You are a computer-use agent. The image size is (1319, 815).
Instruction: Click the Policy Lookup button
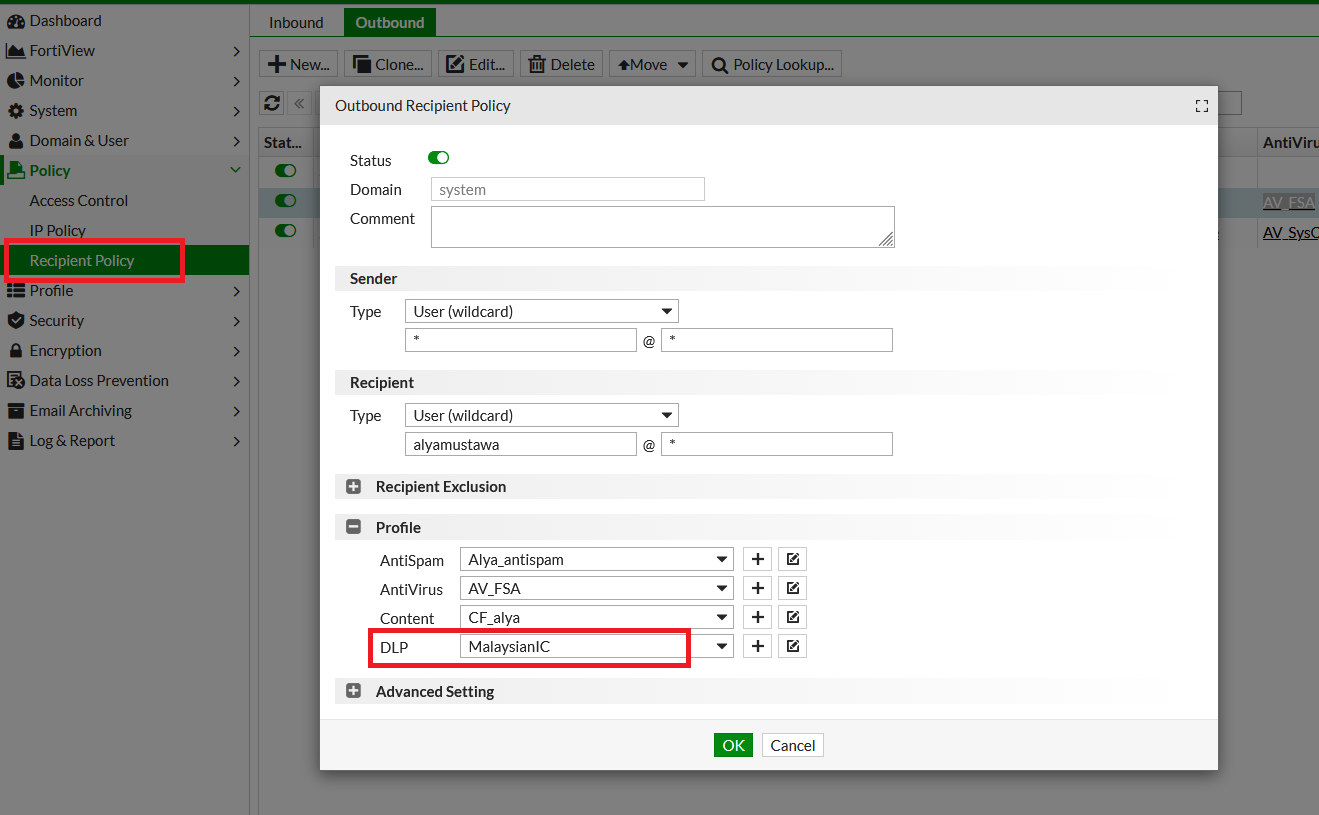point(772,64)
